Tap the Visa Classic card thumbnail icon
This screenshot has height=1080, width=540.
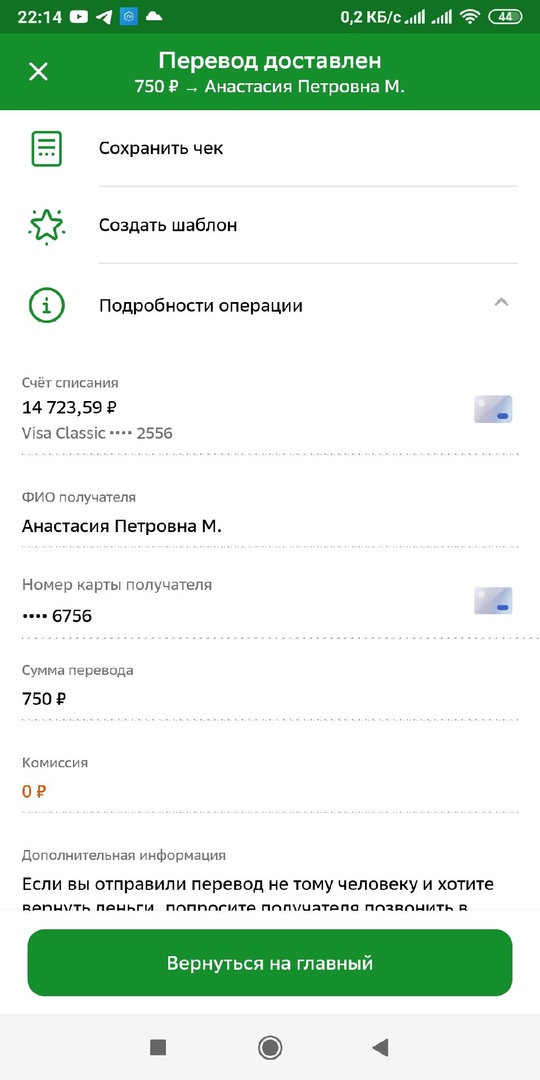[x=493, y=408]
